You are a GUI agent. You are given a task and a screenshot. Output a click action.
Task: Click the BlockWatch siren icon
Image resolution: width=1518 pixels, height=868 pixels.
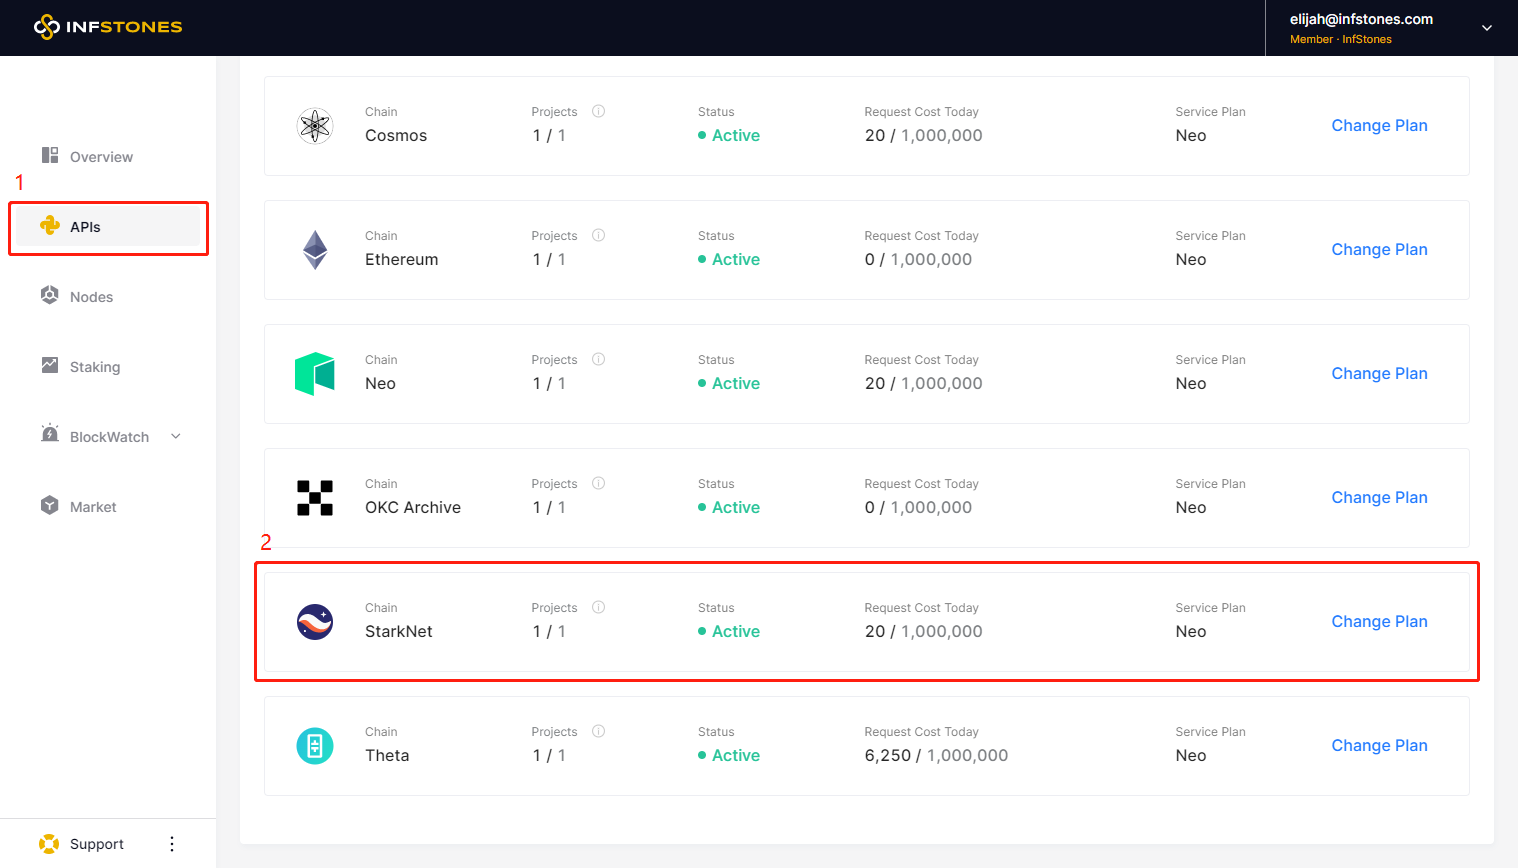[x=50, y=433]
